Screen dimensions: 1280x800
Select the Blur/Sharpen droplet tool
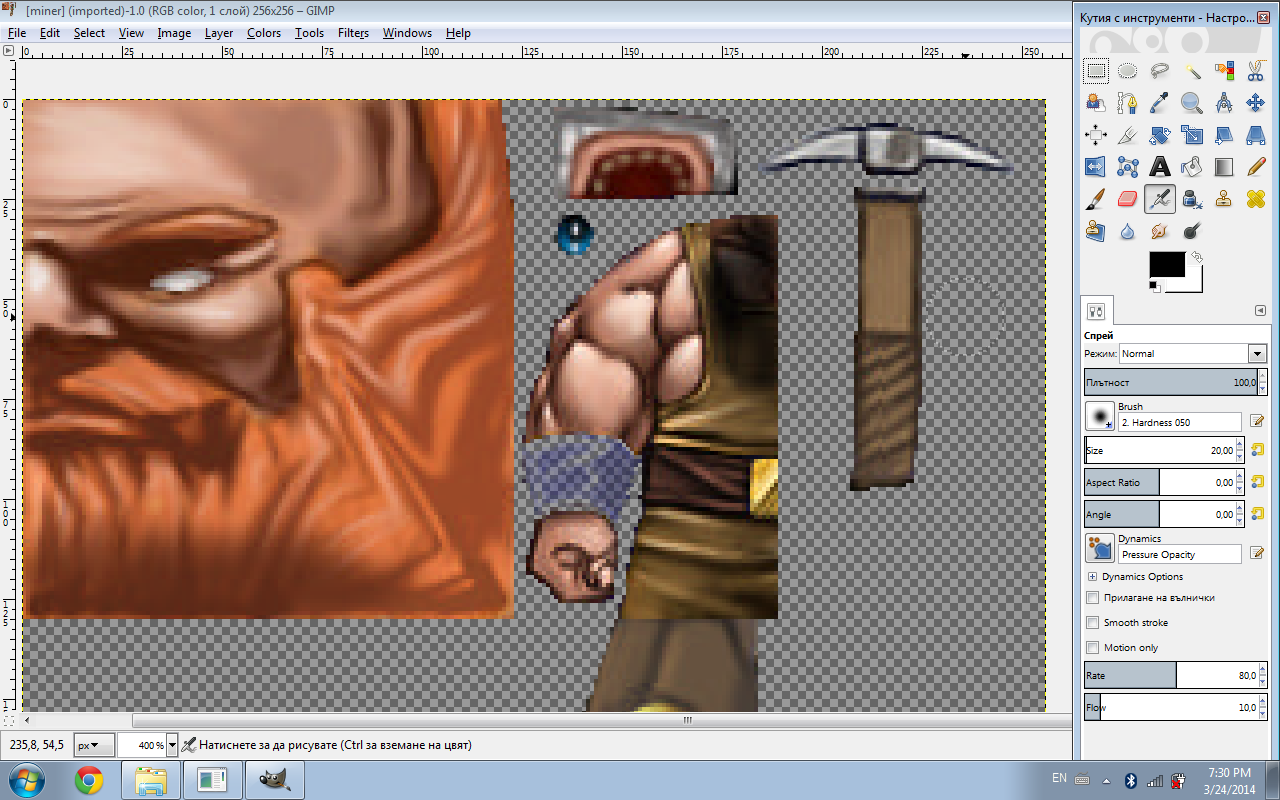[x=1128, y=231]
